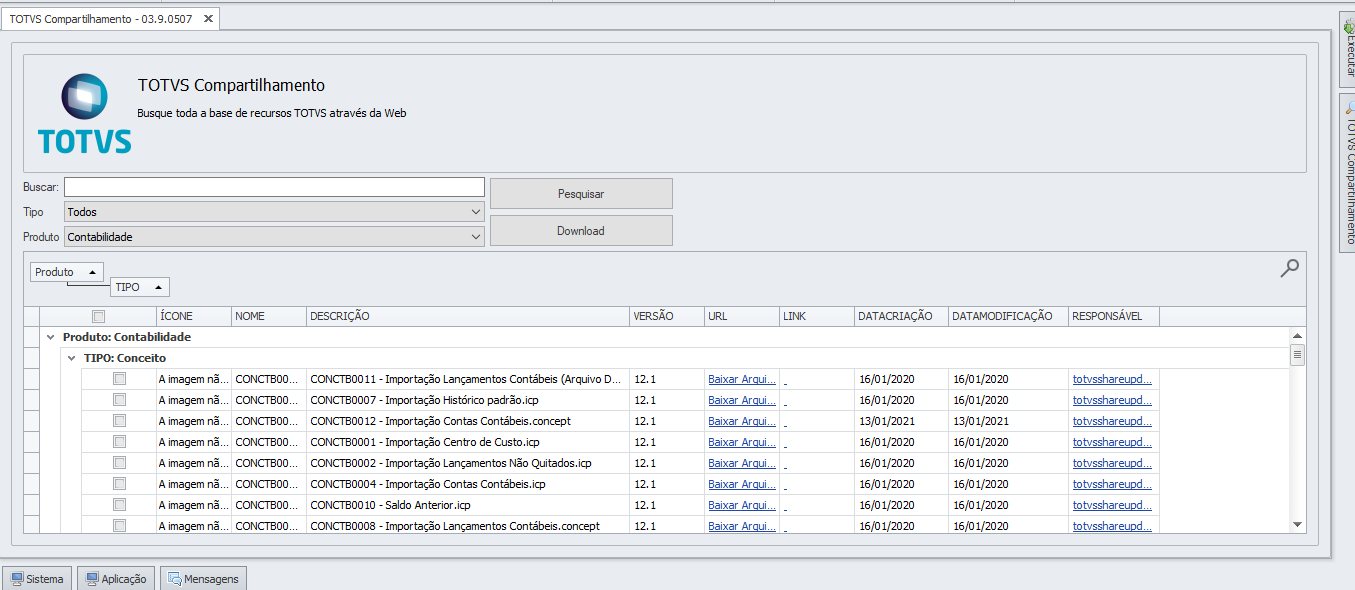1355x590 pixels.
Task: Click totvsshareupd link in CONCTB0012 row
Action: 1112,421
